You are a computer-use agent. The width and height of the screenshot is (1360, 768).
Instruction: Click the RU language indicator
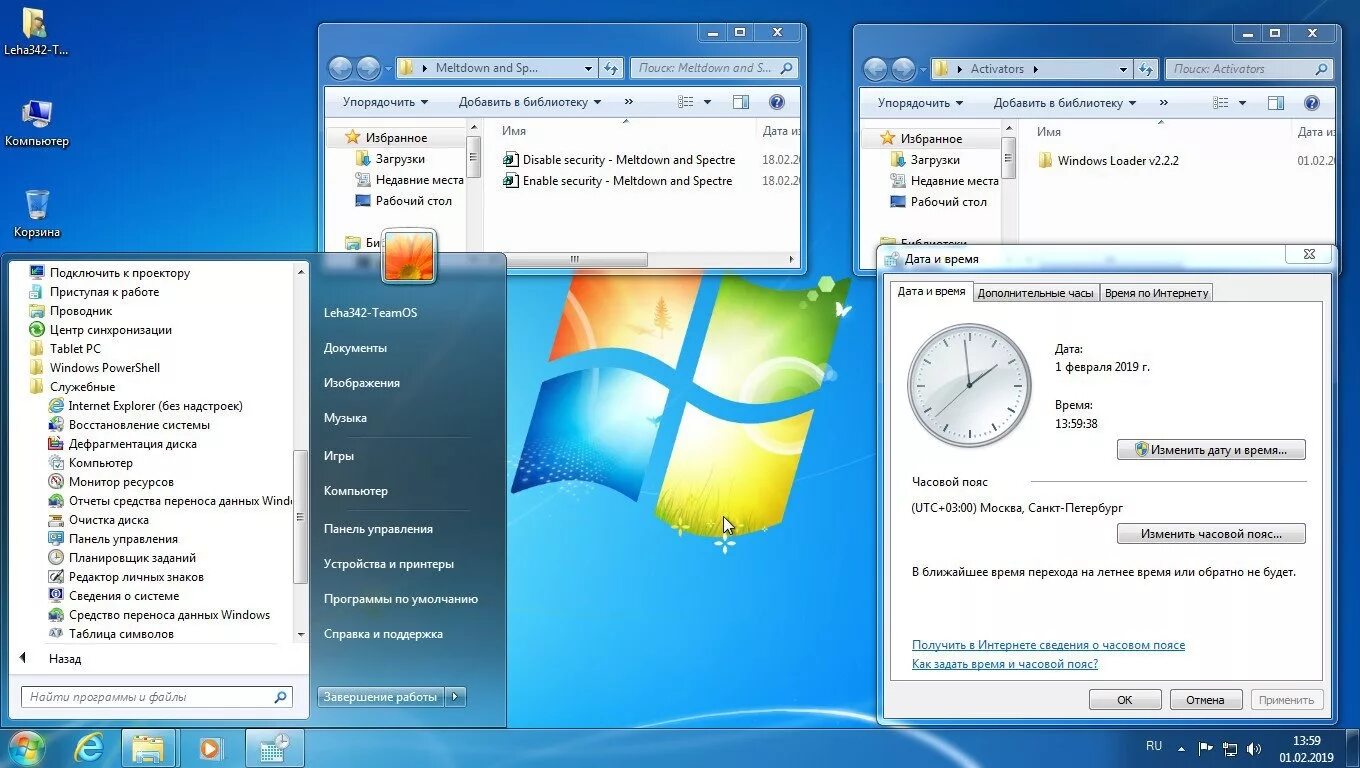pos(1154,746)
